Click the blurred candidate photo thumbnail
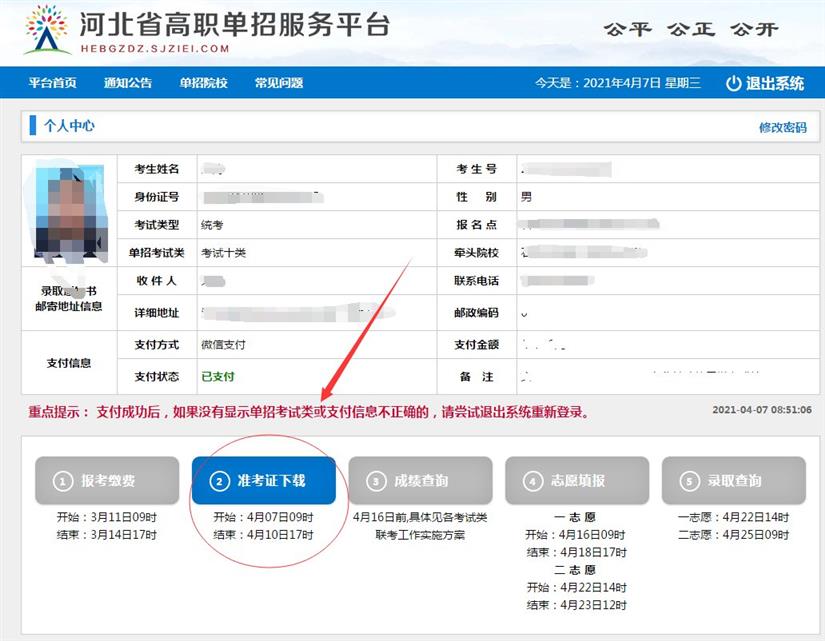 click(x=70, y=212)
